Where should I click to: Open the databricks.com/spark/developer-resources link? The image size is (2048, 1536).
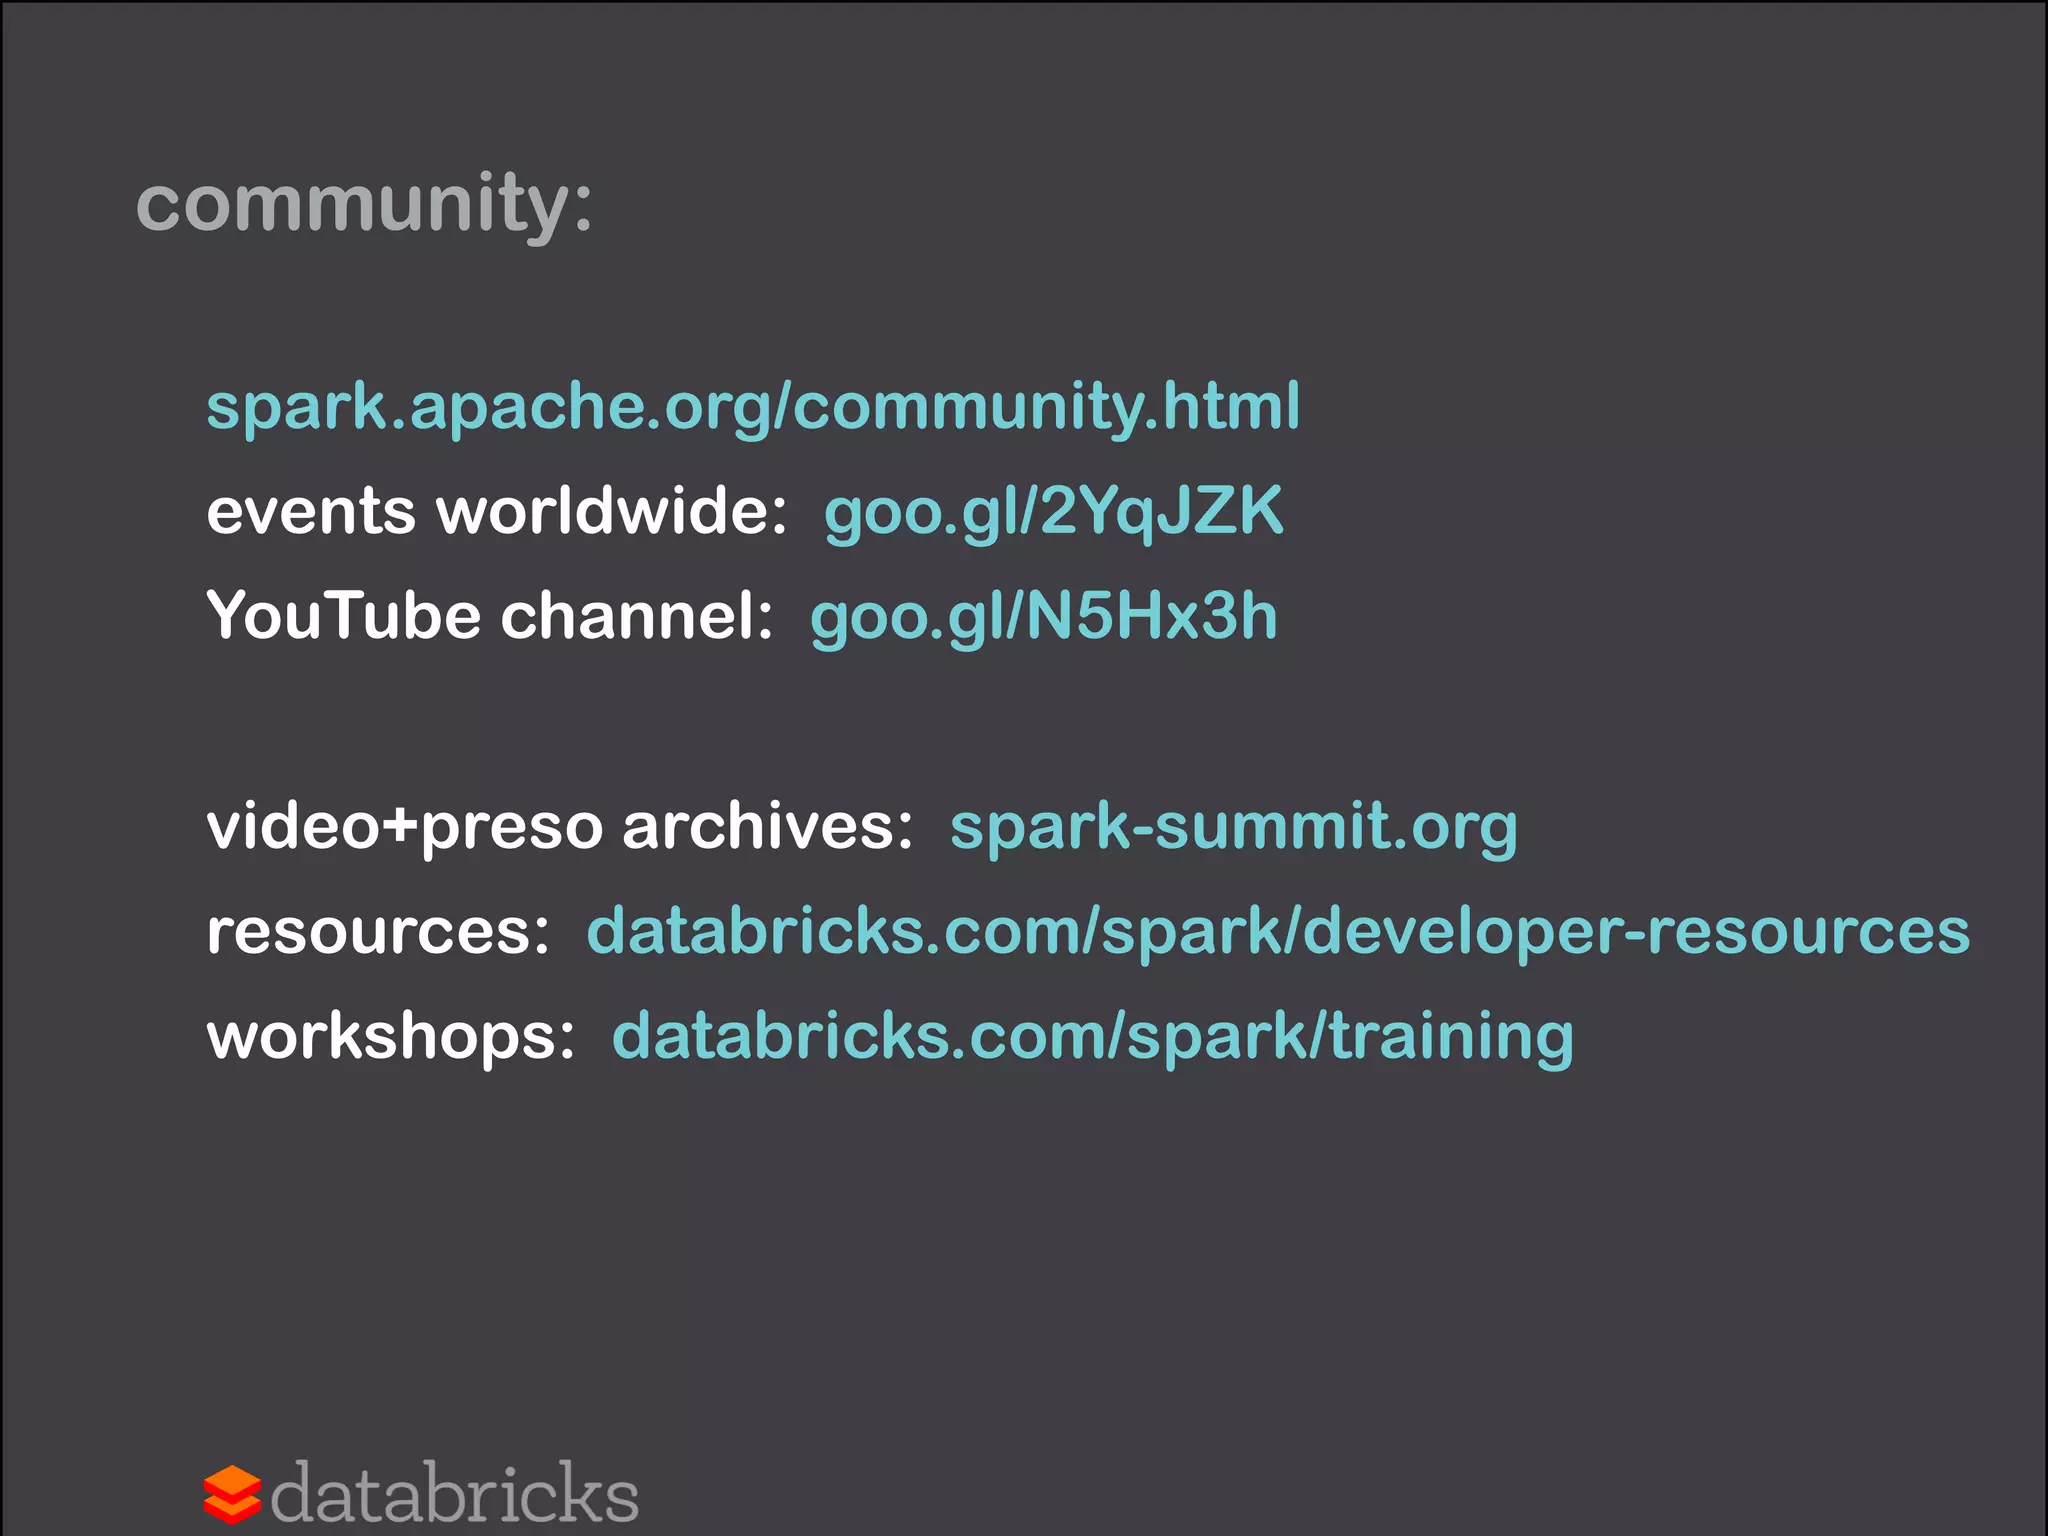click(1278, 932)
